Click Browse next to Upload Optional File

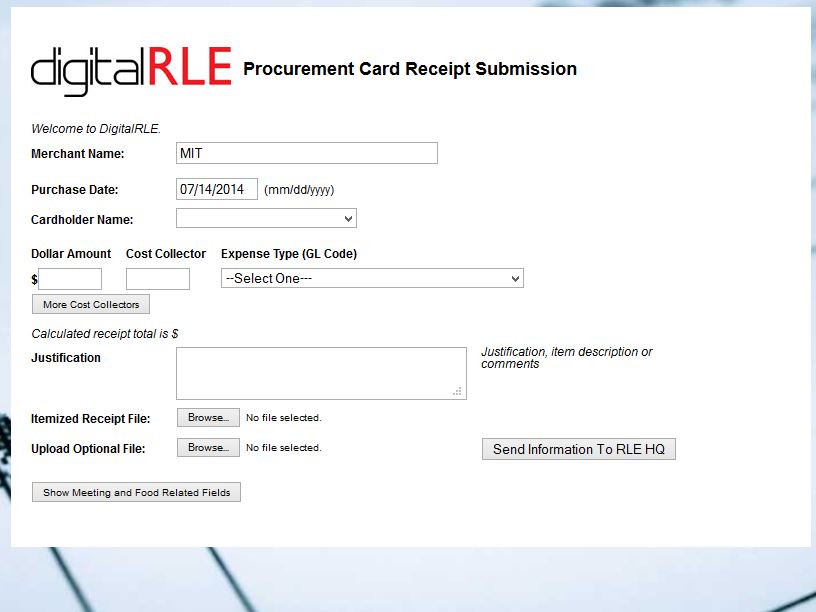point(208,448)
